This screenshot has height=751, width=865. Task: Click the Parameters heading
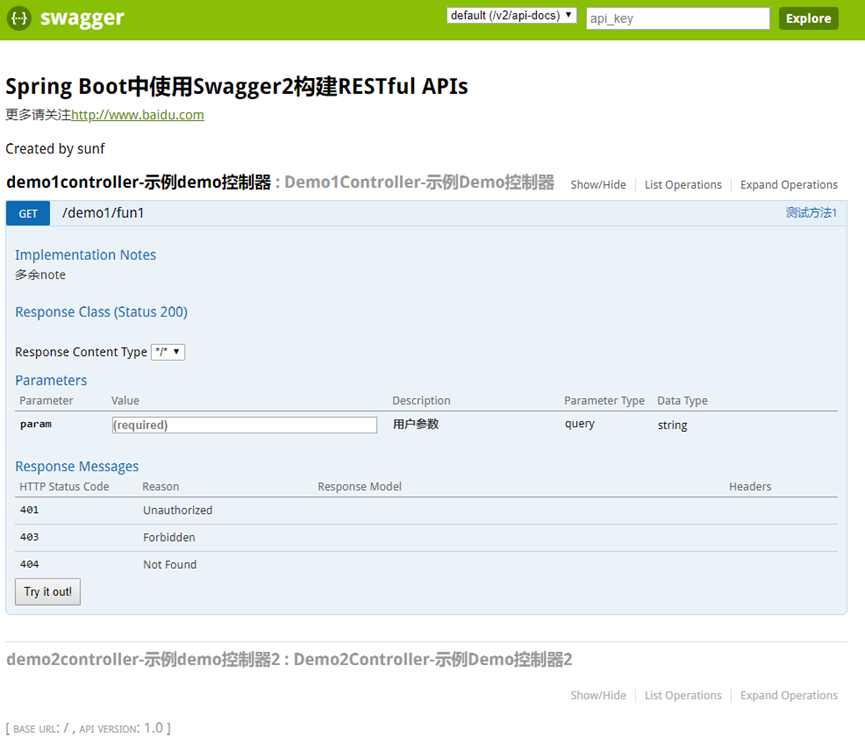click(51, 380)
